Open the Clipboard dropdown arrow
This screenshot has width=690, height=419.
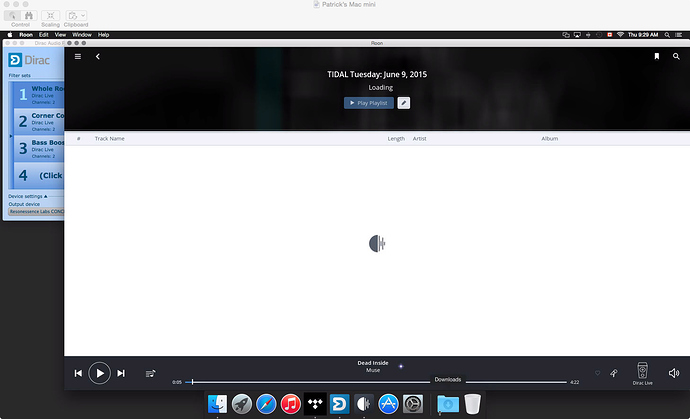(83, 16)
